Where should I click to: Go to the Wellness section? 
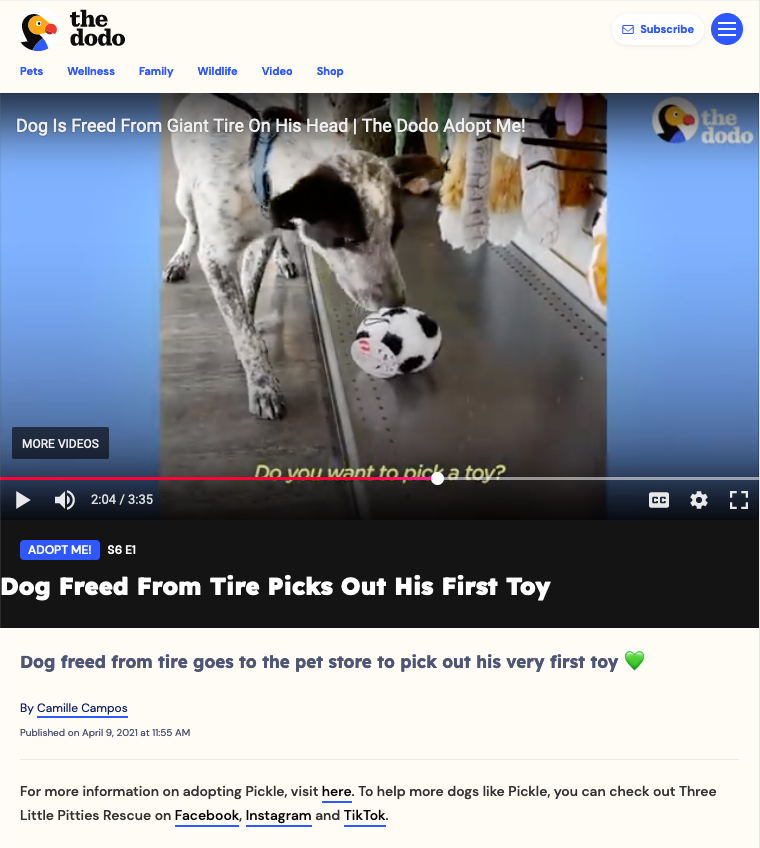pyautogui.click(x=91, y=71)
